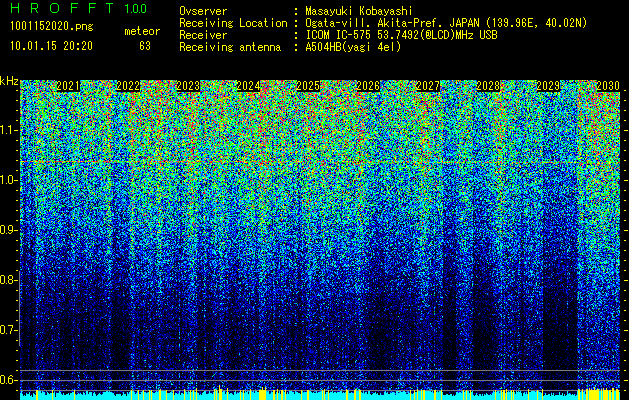Click the 2029 time marker
The height and width of the screenshot is (400, 629).
pyautogui.click(x=548, y=86)
